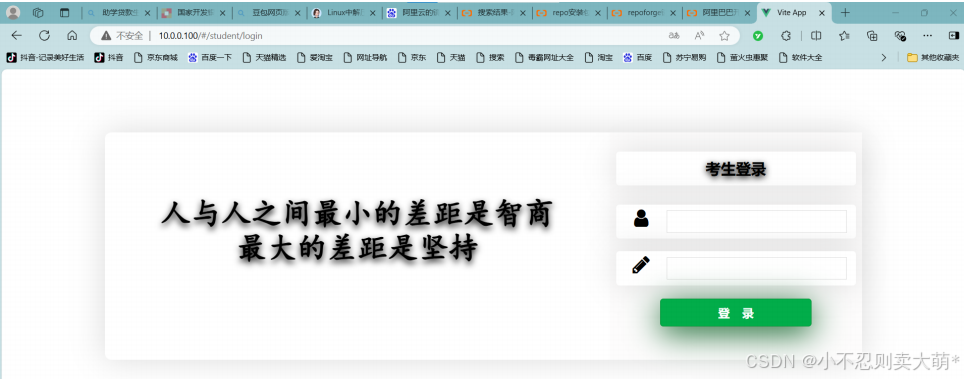Switch to the 豆包网页 tab

point(269,12)
